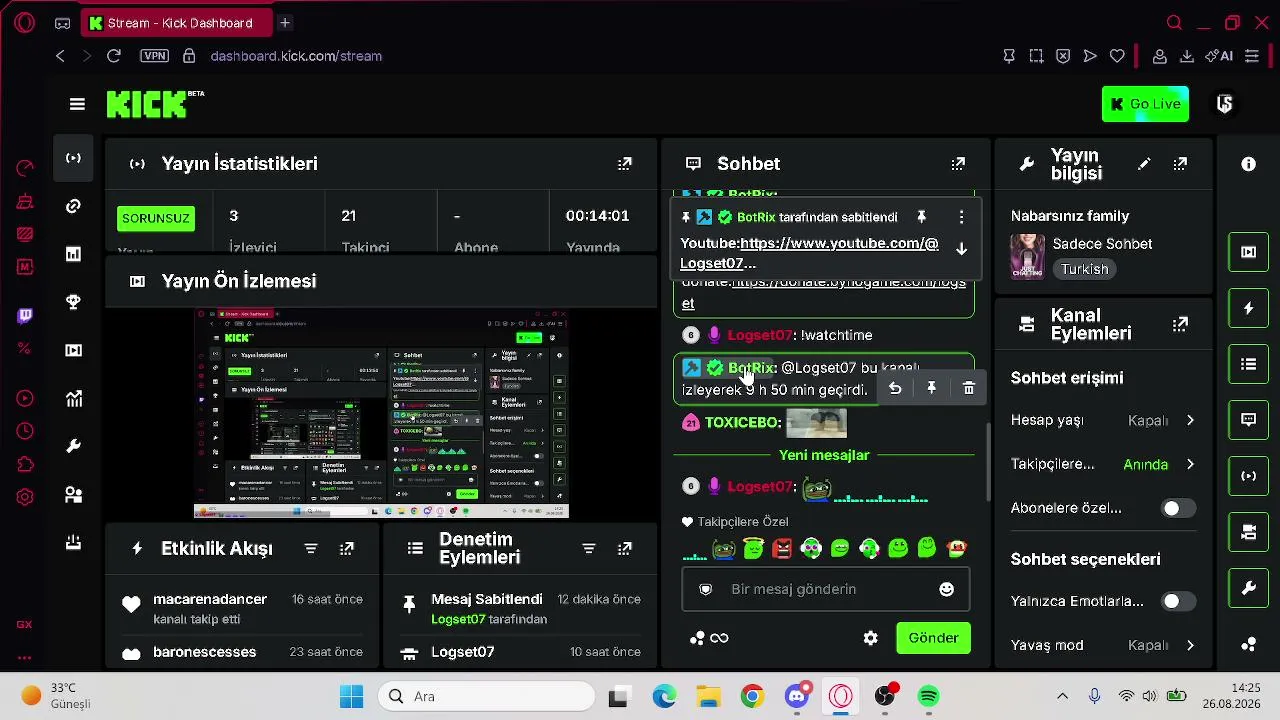Image resolution: width=1280 pixels, height=720 pixels.
Task: Open the trophy icon in Kick sidebar
Action: [73, 302]
